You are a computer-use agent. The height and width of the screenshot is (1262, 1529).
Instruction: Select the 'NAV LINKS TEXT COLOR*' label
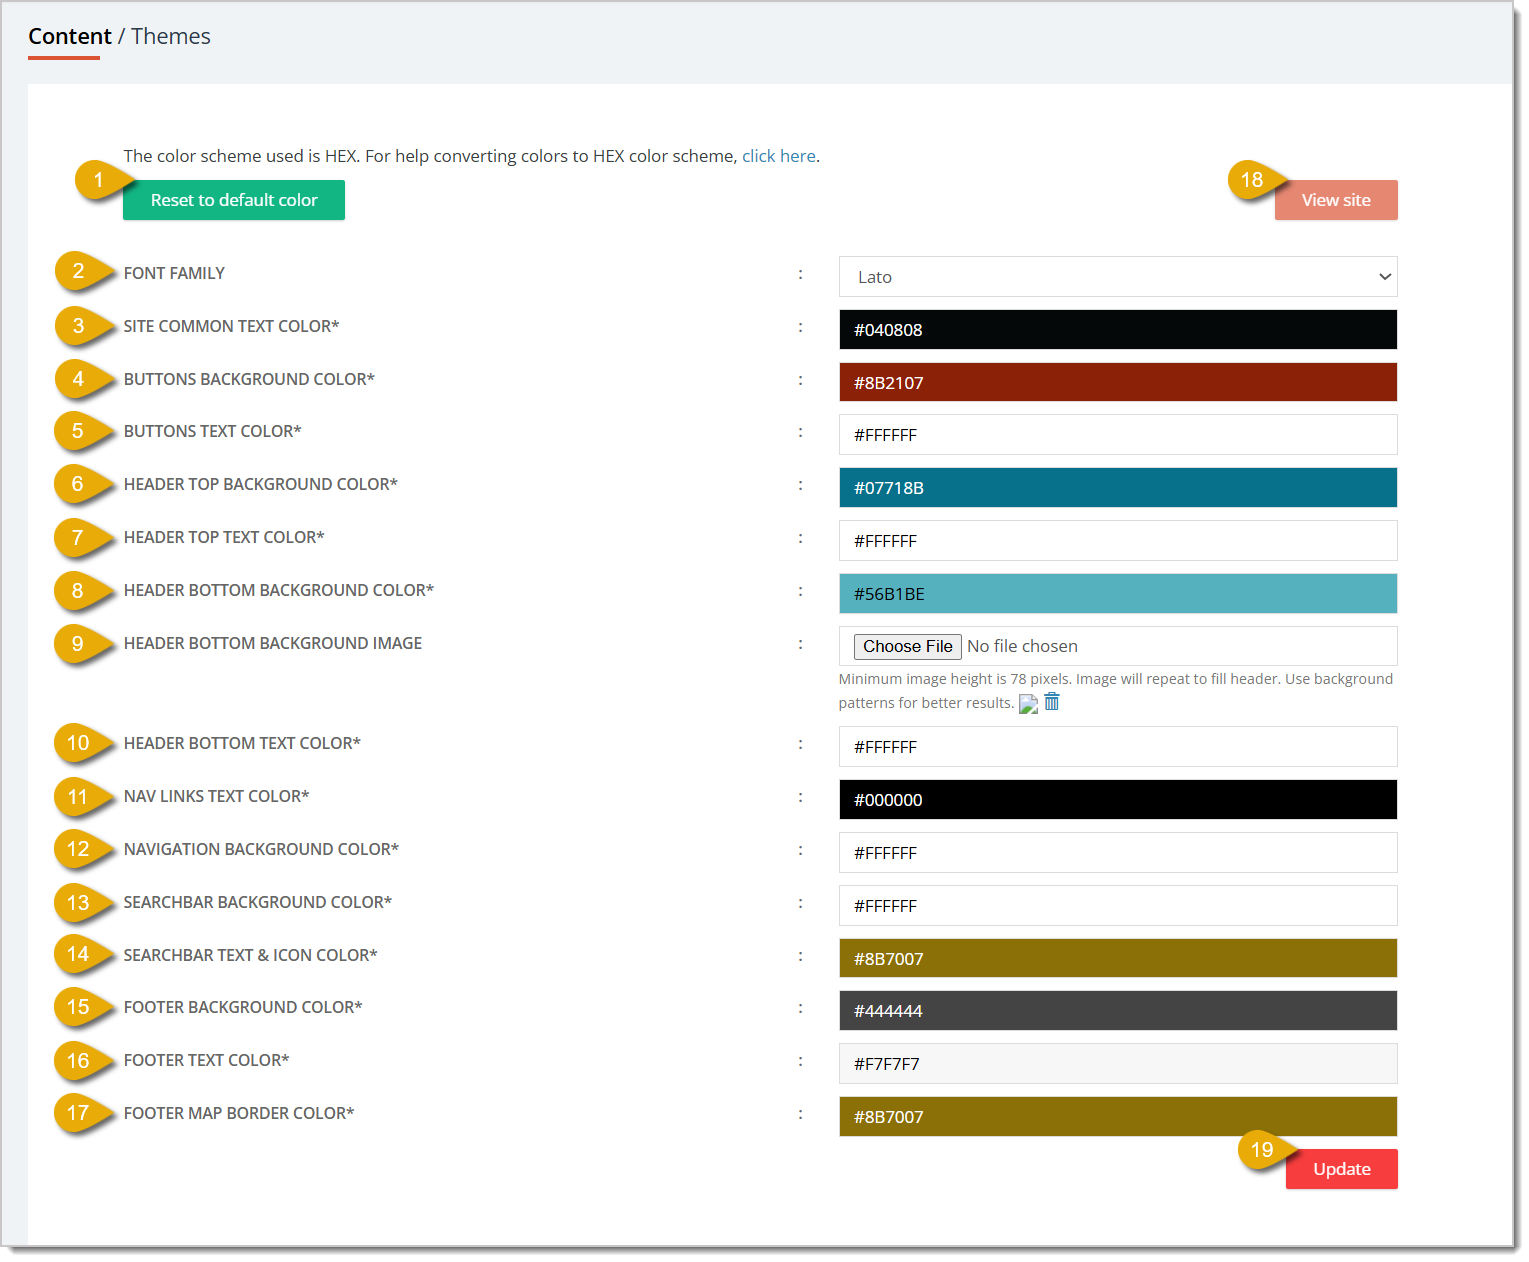(x=217, y=796)
